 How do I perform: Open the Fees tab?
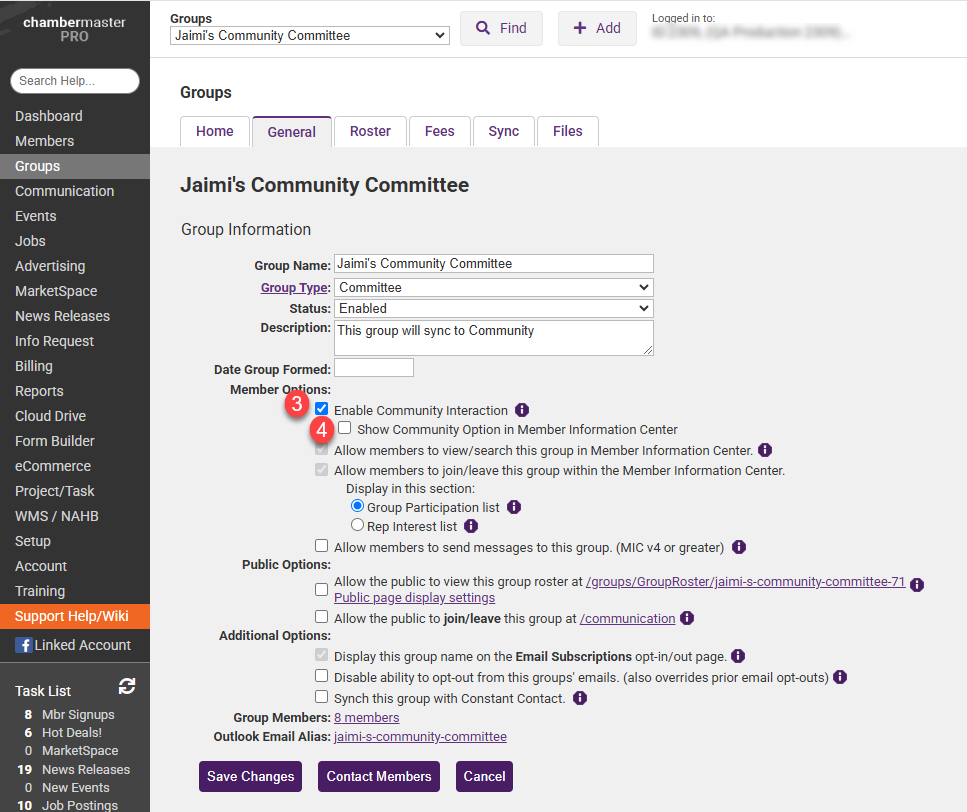click(x=439, y=131)
